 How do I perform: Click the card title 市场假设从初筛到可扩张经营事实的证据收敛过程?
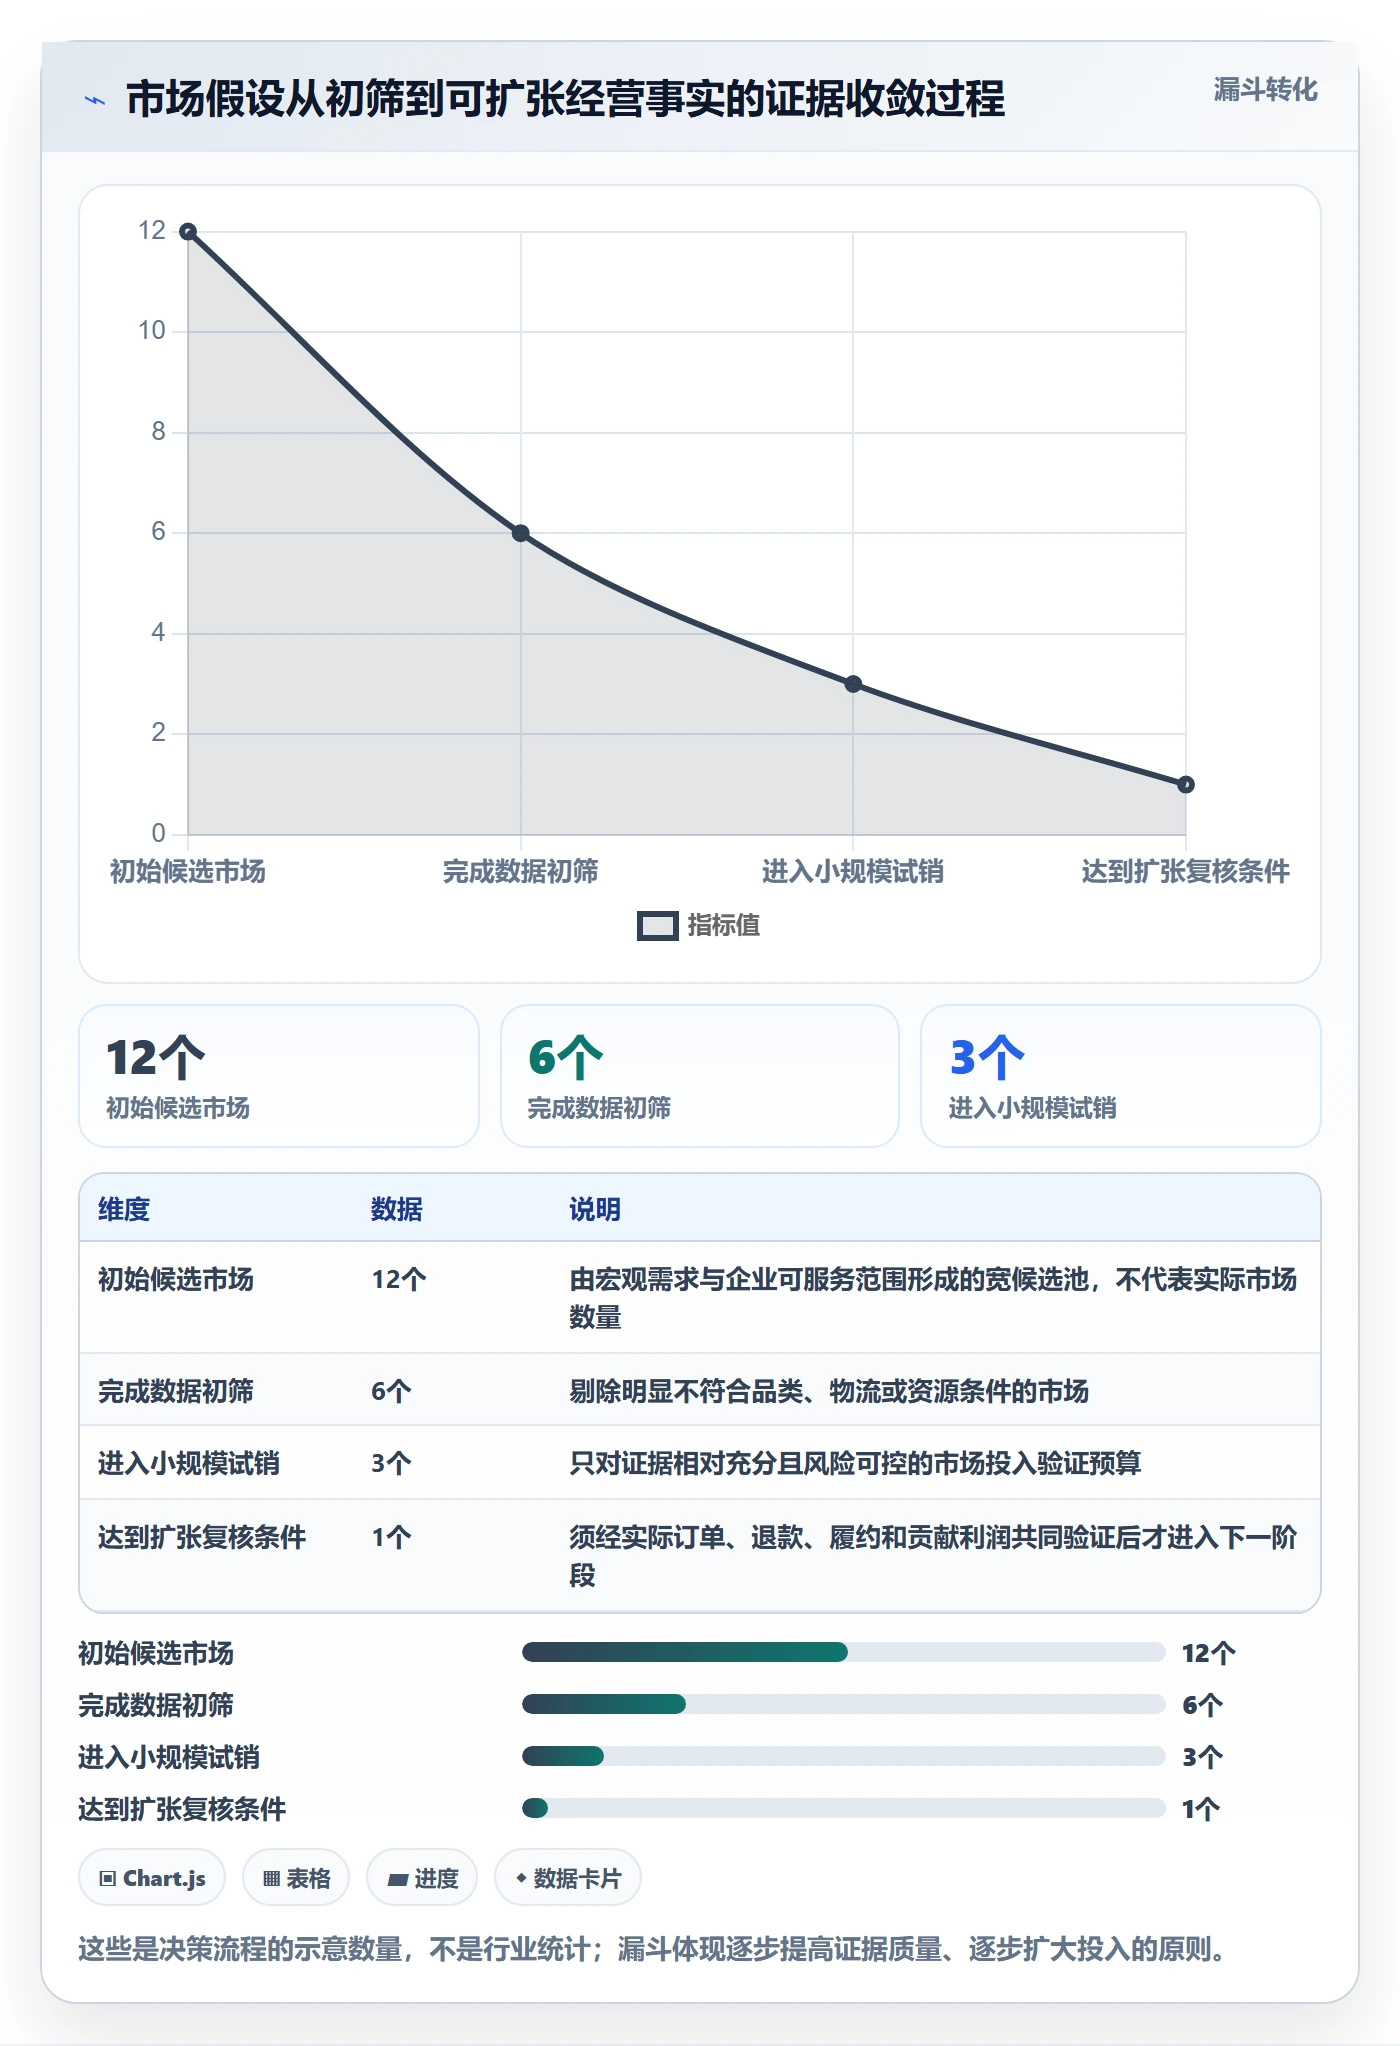pos(565,100)
